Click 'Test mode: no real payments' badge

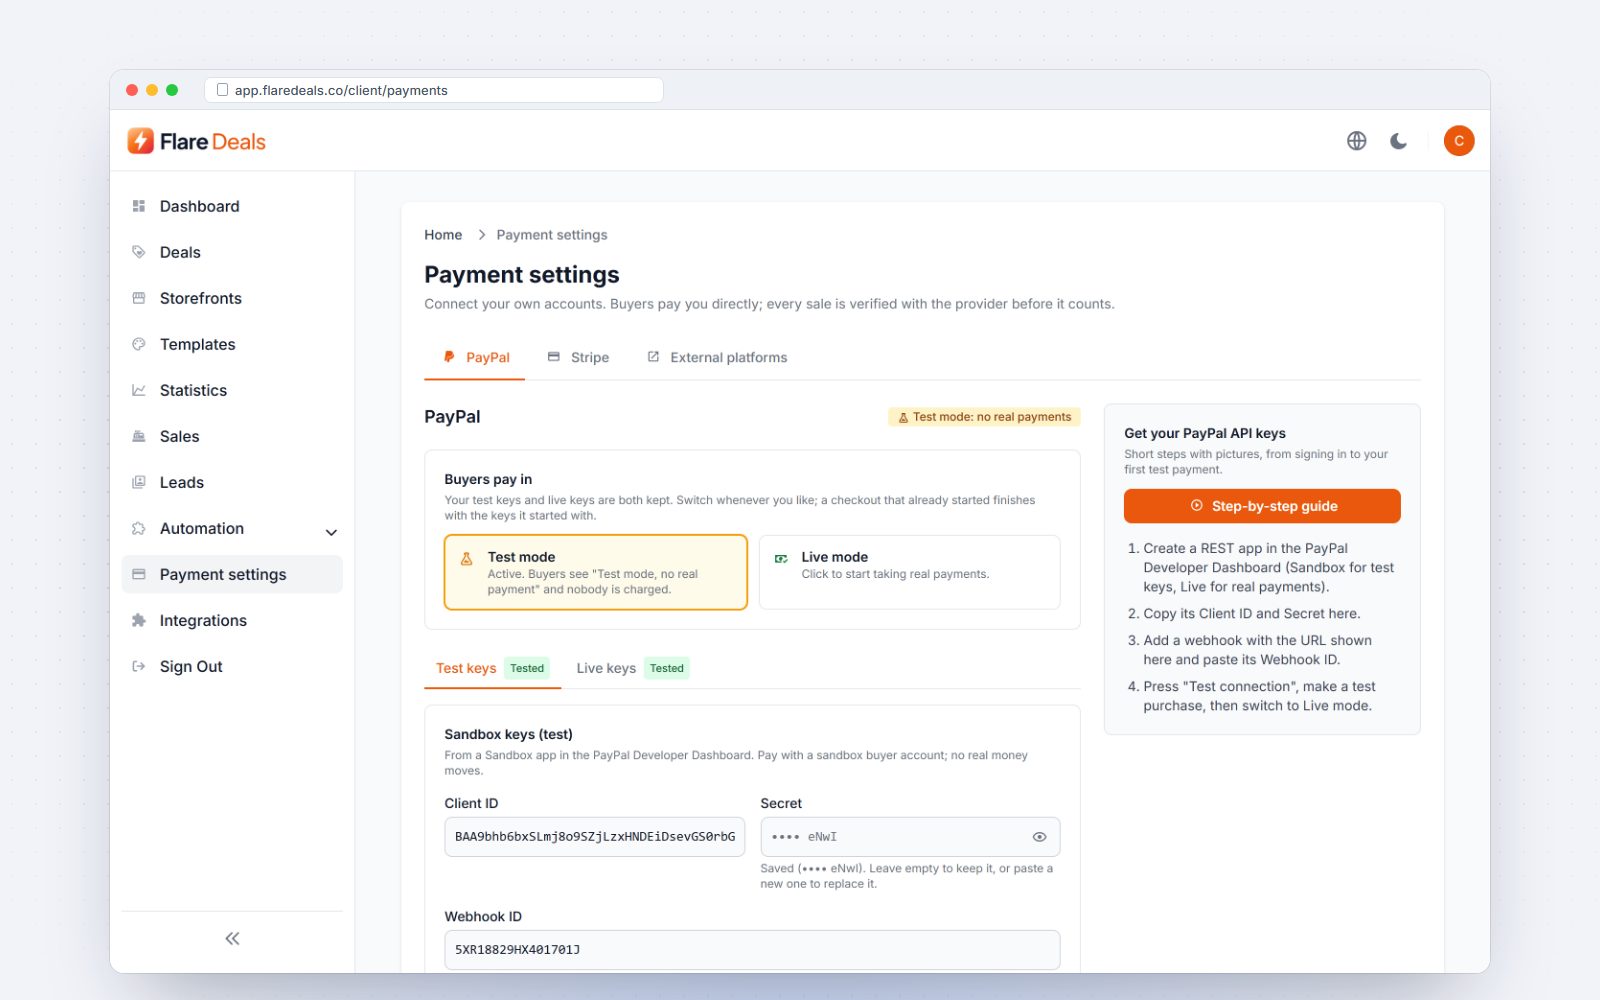tap(984, 417)
